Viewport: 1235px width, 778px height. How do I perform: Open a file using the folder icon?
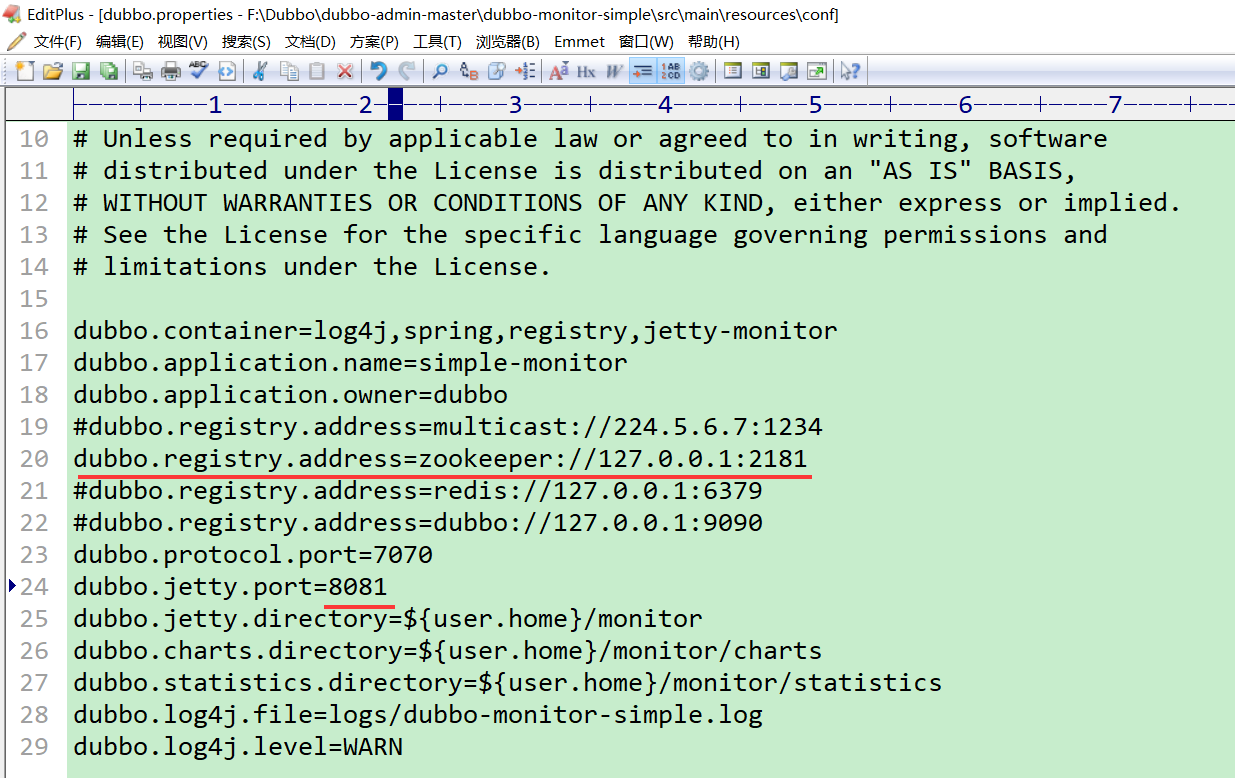52,71
